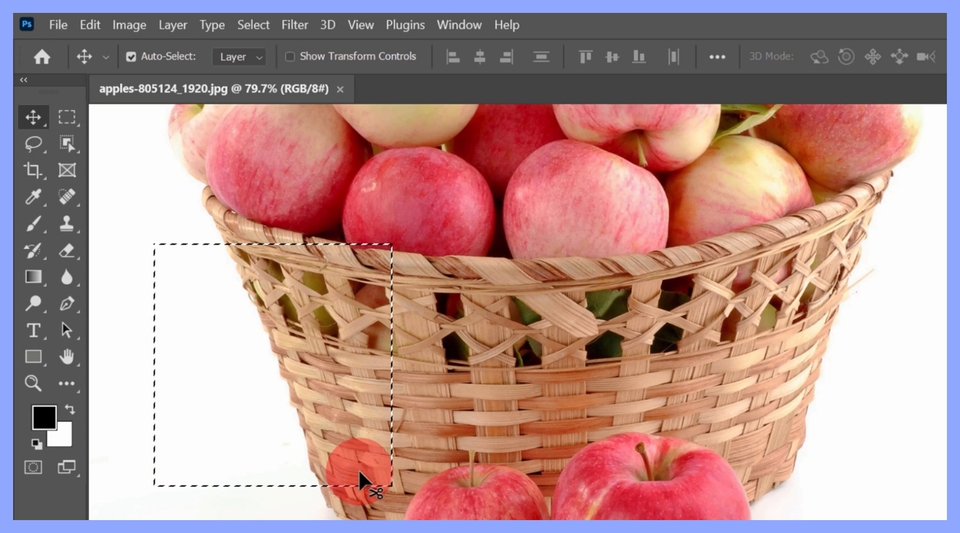
Task: Select the Healing Brush tool
Action: 67,197
